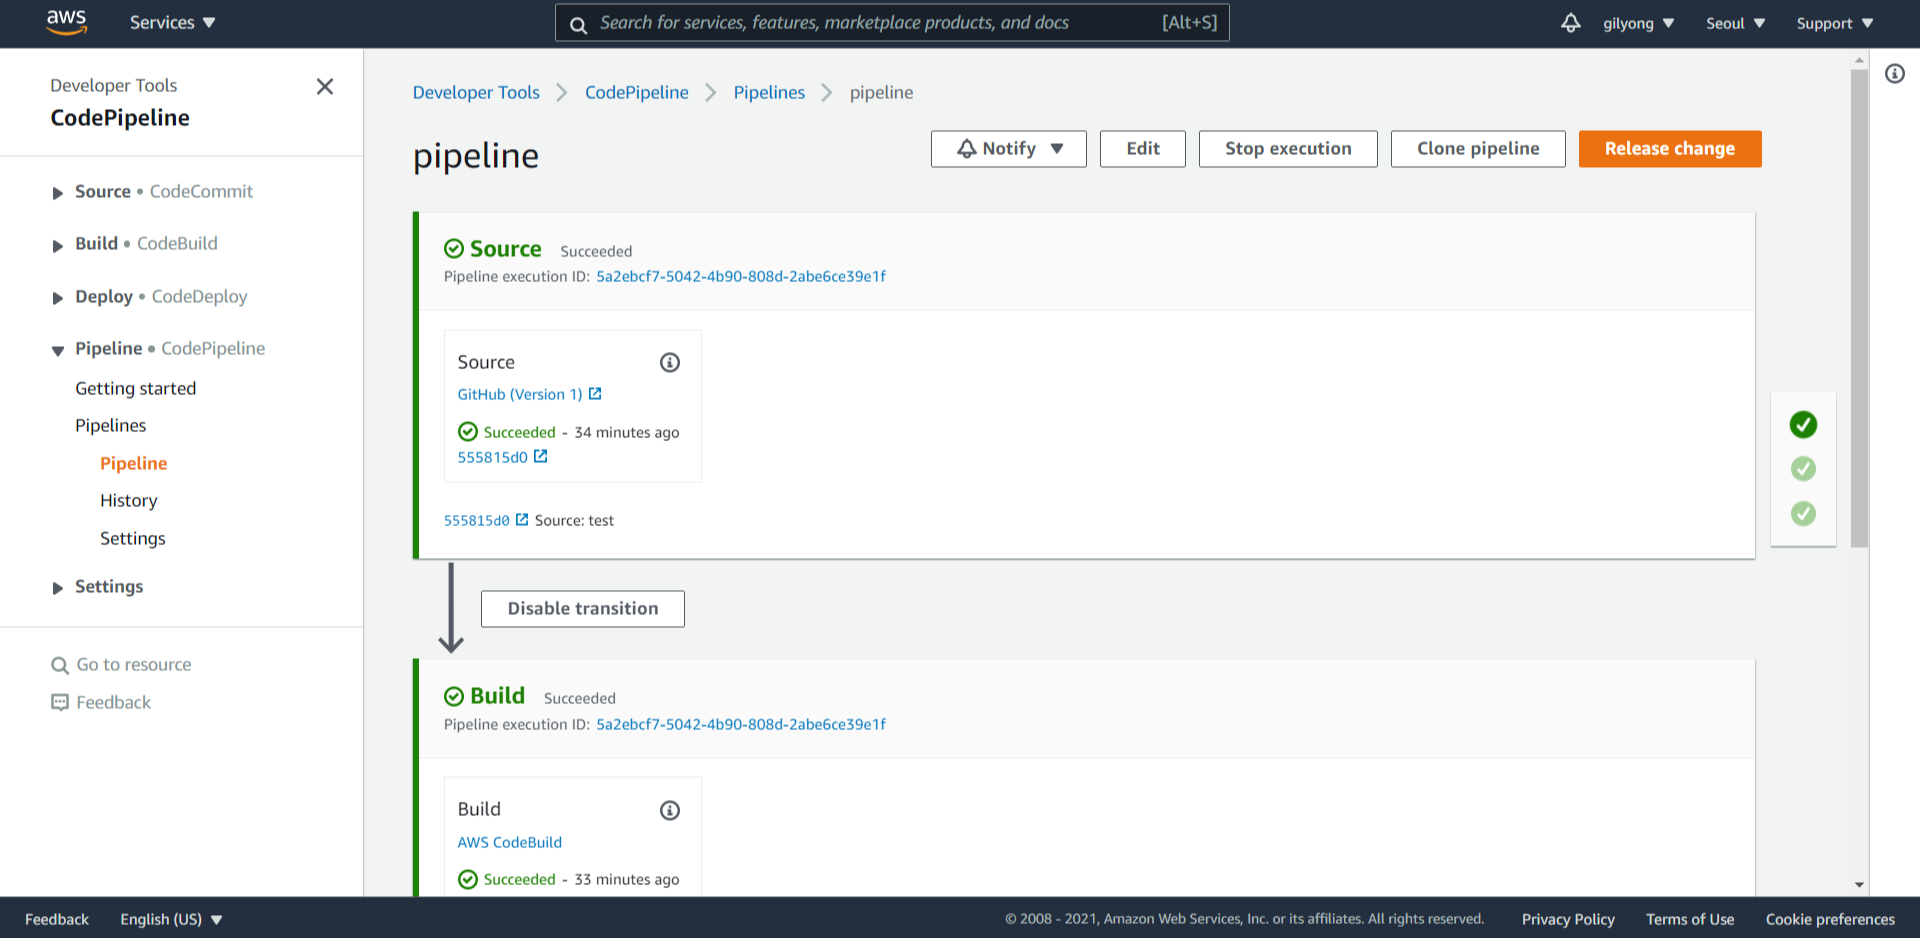Open the Terms of Use footer link

(1690, 919)
